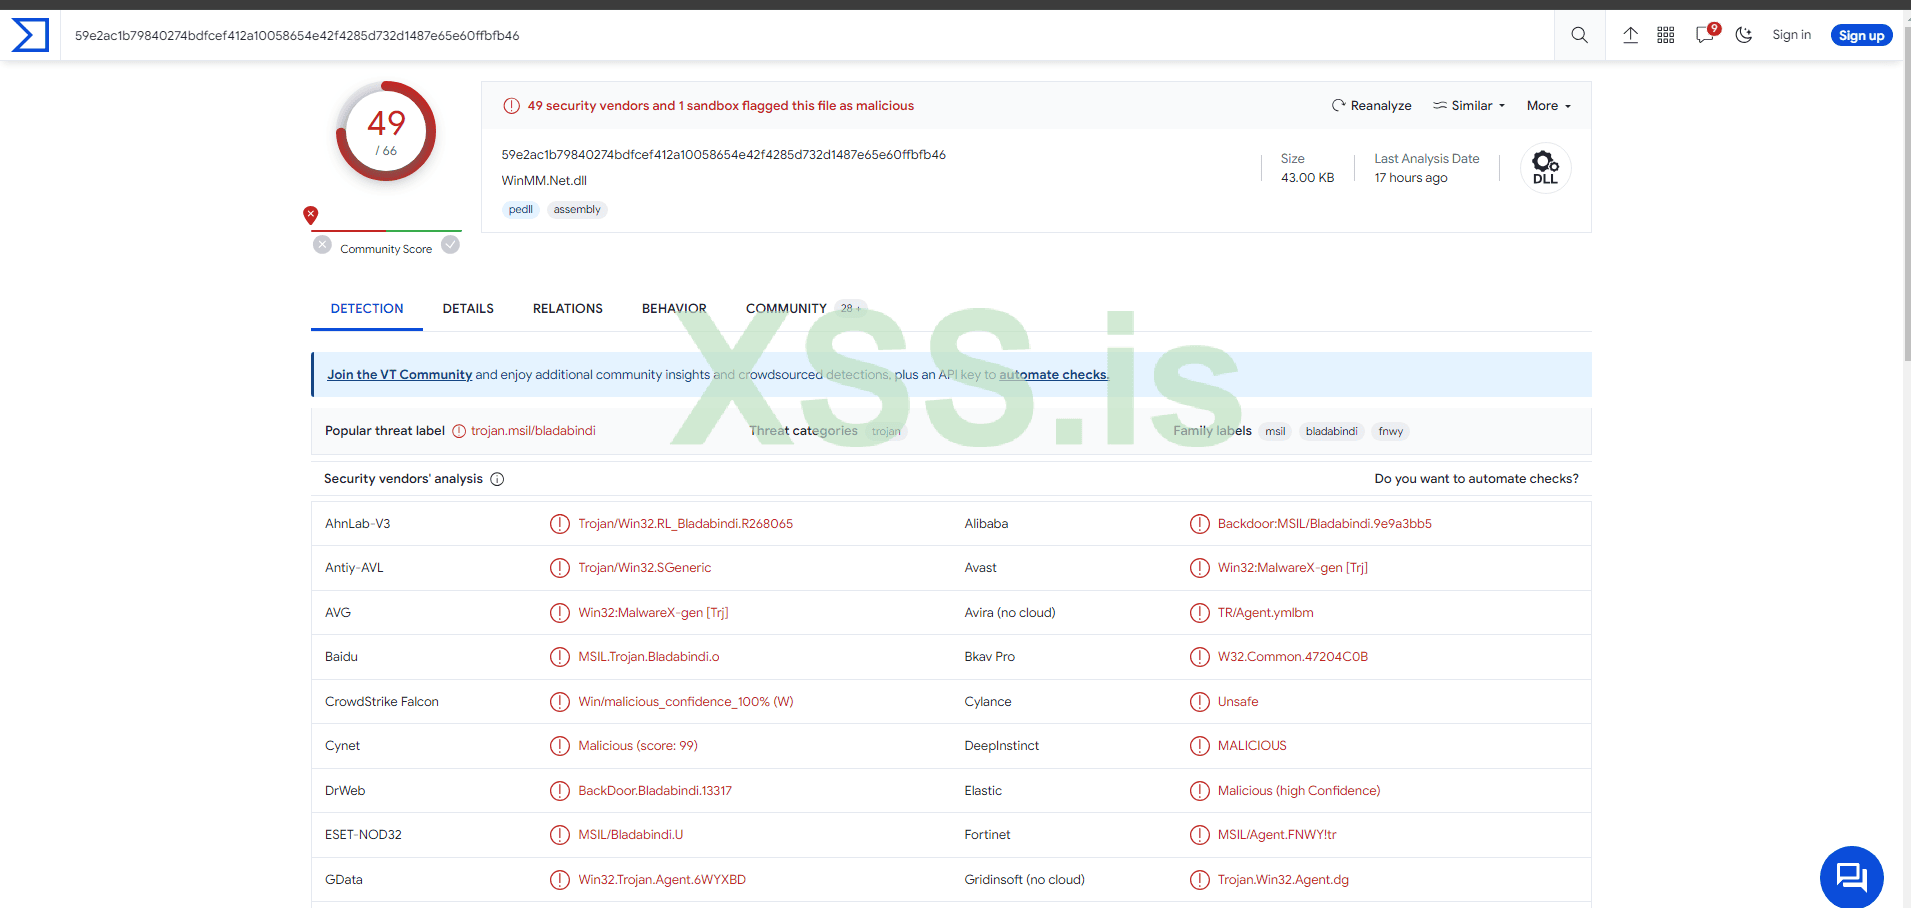The height and width of the screenshot is (908, 1911).
Task: Click the DeepInstinct detection alert icon
Action: [1200, 746]
